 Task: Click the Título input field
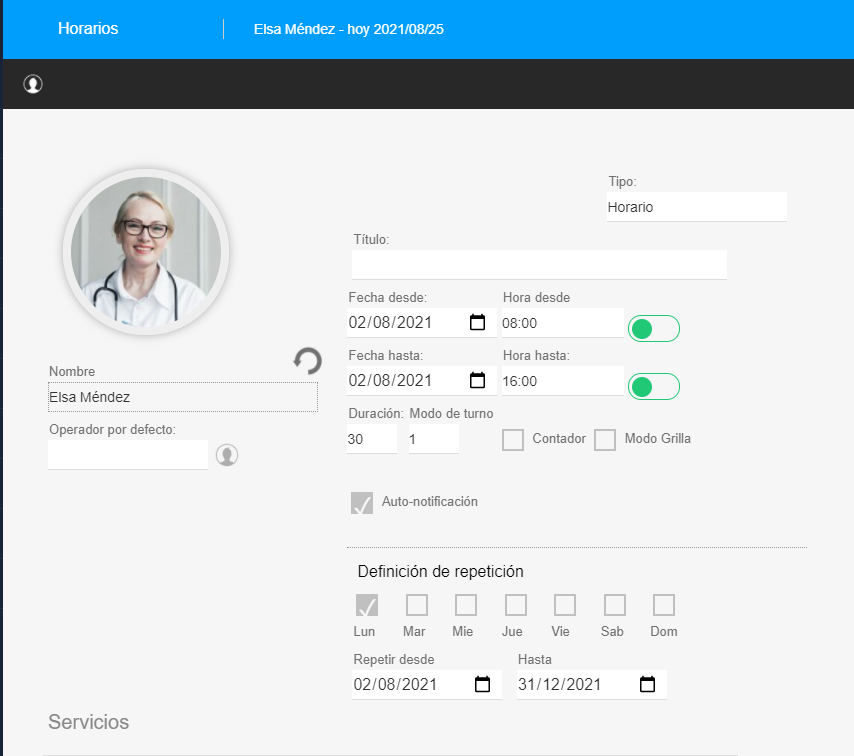click(x=539, y=265)
